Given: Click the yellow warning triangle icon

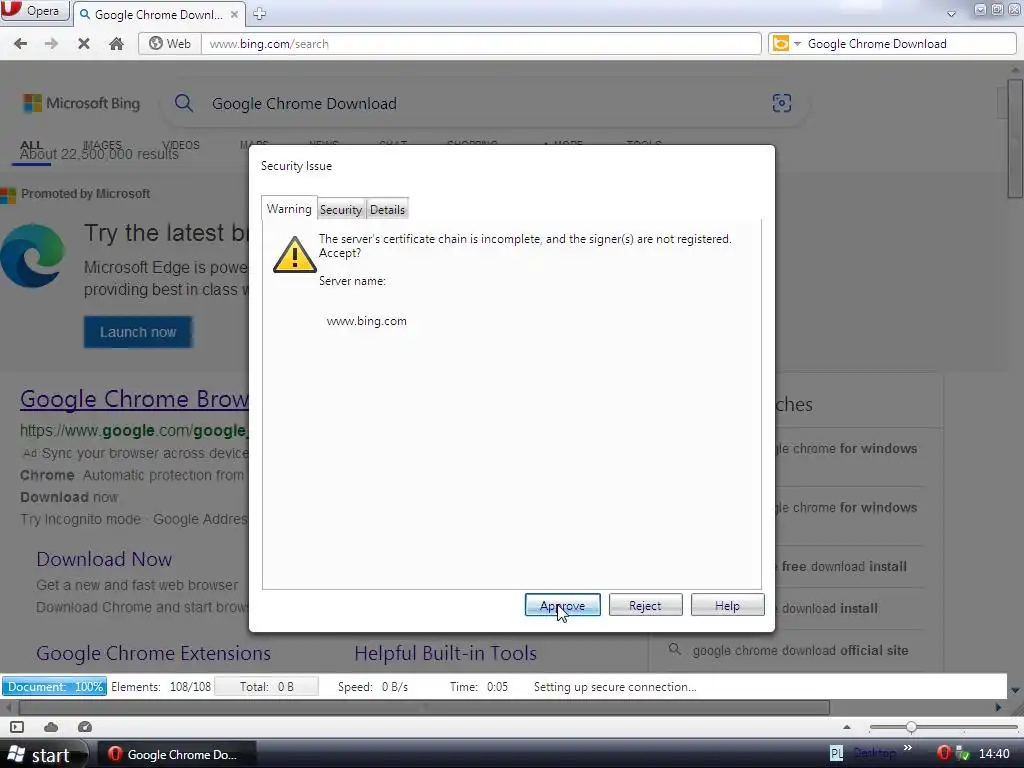Looking at the screenshot, I should click(295, 255).
